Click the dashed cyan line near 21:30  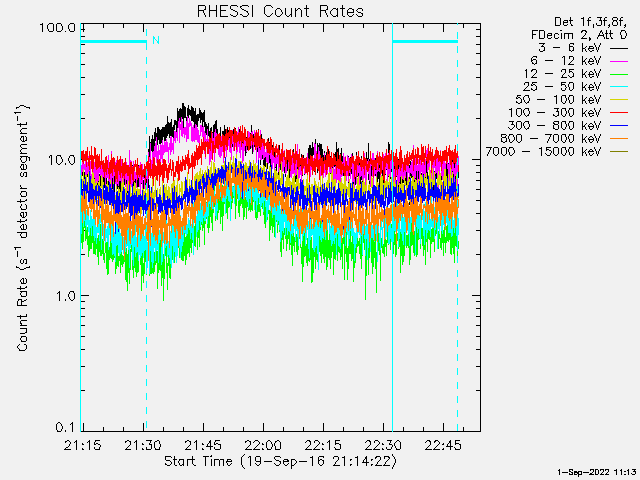[x=147, y=227]
